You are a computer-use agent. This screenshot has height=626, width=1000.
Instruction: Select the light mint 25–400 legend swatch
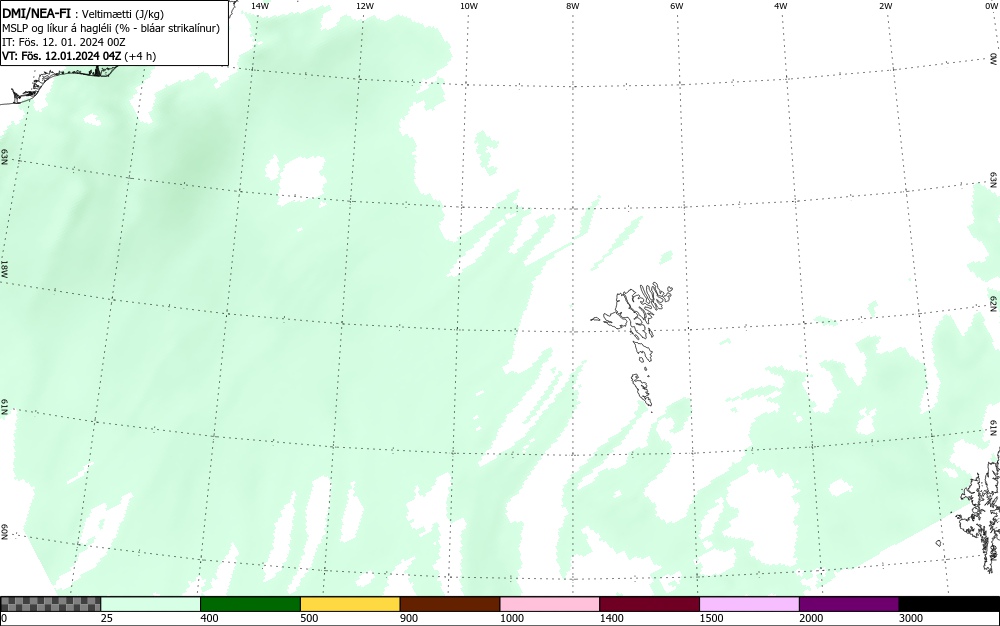tap(151, 604)
